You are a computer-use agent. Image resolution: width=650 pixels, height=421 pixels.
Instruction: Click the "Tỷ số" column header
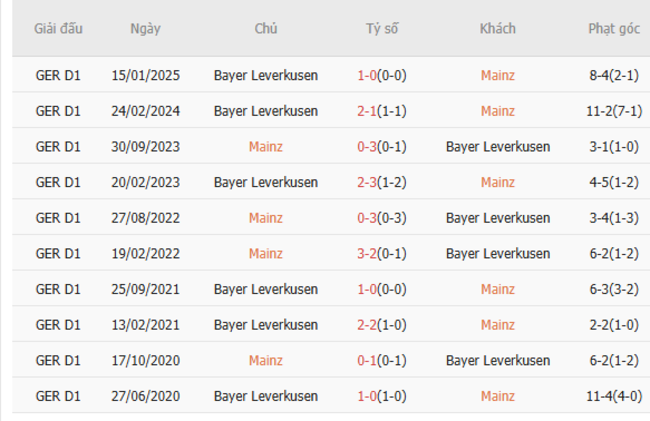381,28
